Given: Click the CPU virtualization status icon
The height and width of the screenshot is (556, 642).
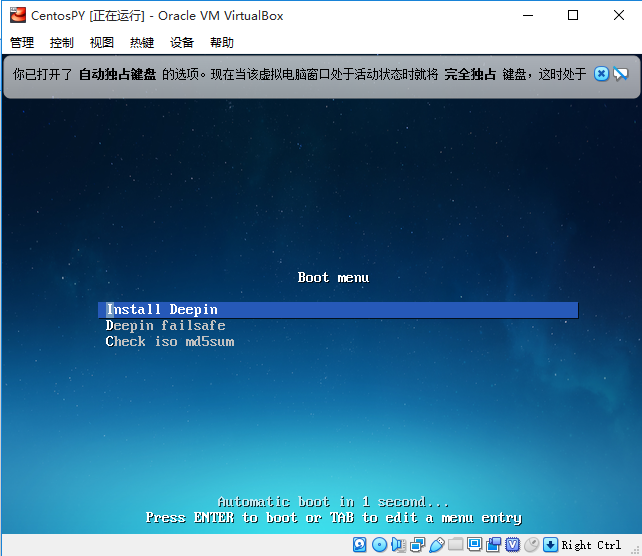Looking at the screenshot, I should tap(513, 545).
